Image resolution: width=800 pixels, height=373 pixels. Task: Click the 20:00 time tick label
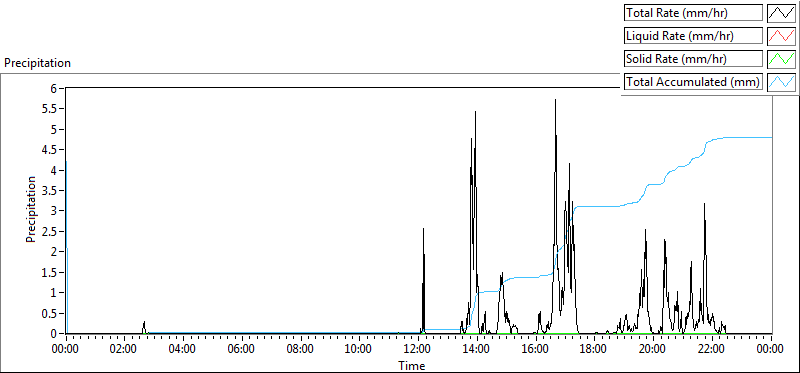click(653, 350)
